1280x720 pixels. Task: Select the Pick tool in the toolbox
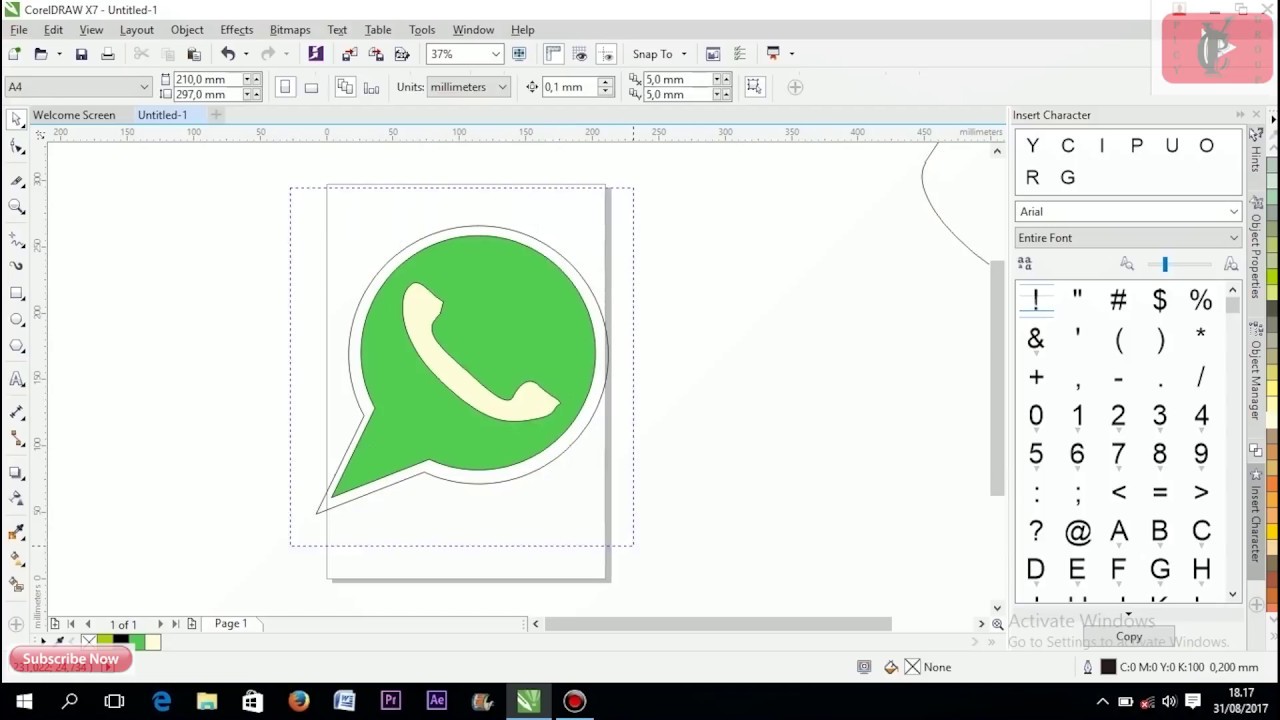16,120
